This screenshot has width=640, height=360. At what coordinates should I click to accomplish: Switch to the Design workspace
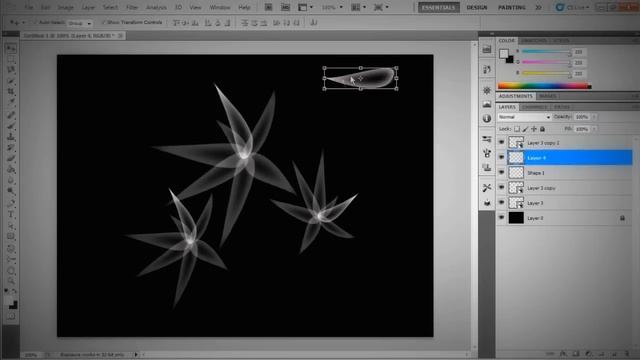click(476, 7)
